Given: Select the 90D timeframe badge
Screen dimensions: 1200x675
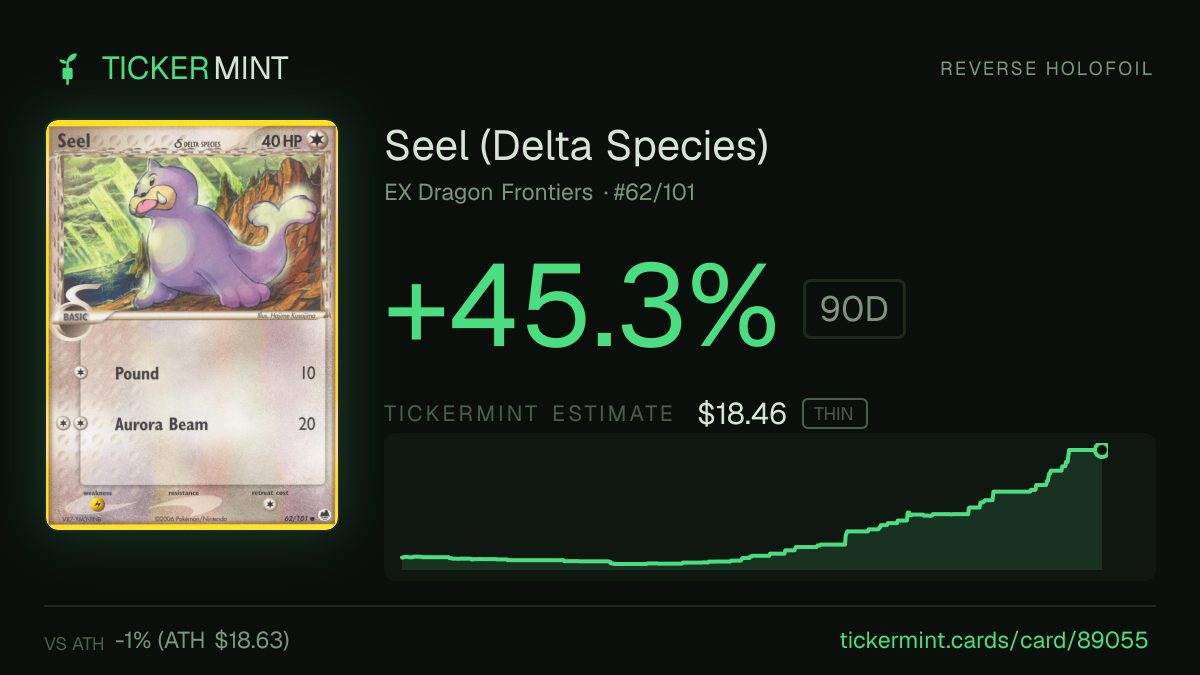Looking at the screenshot, I should (x=854, y=309).
